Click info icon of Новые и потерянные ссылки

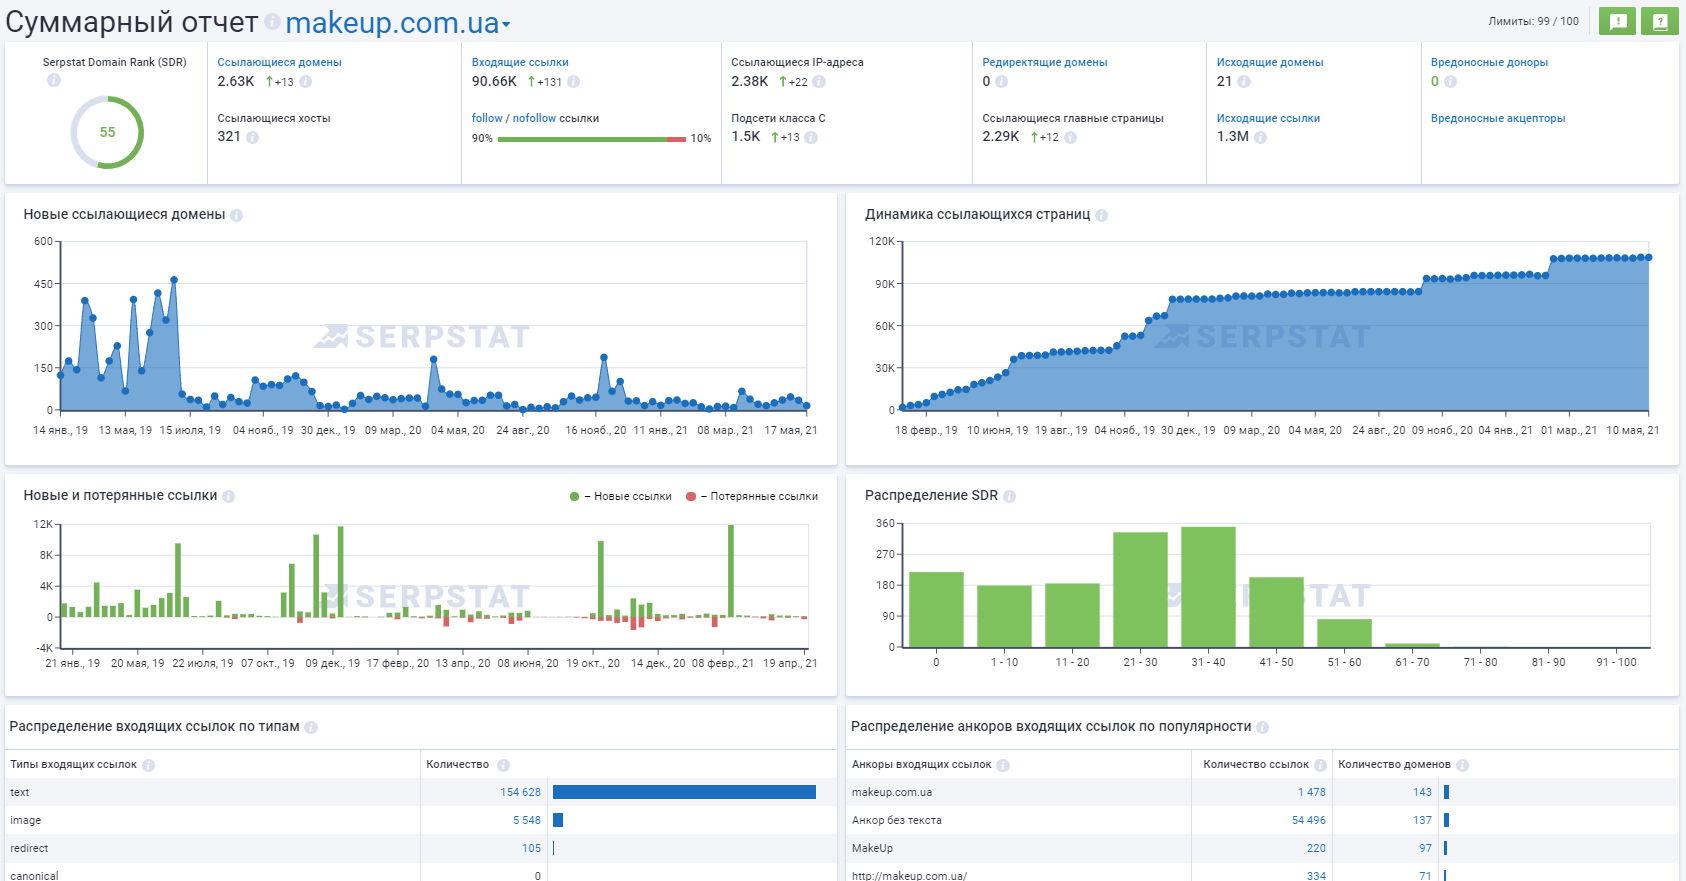coord(229,496)
